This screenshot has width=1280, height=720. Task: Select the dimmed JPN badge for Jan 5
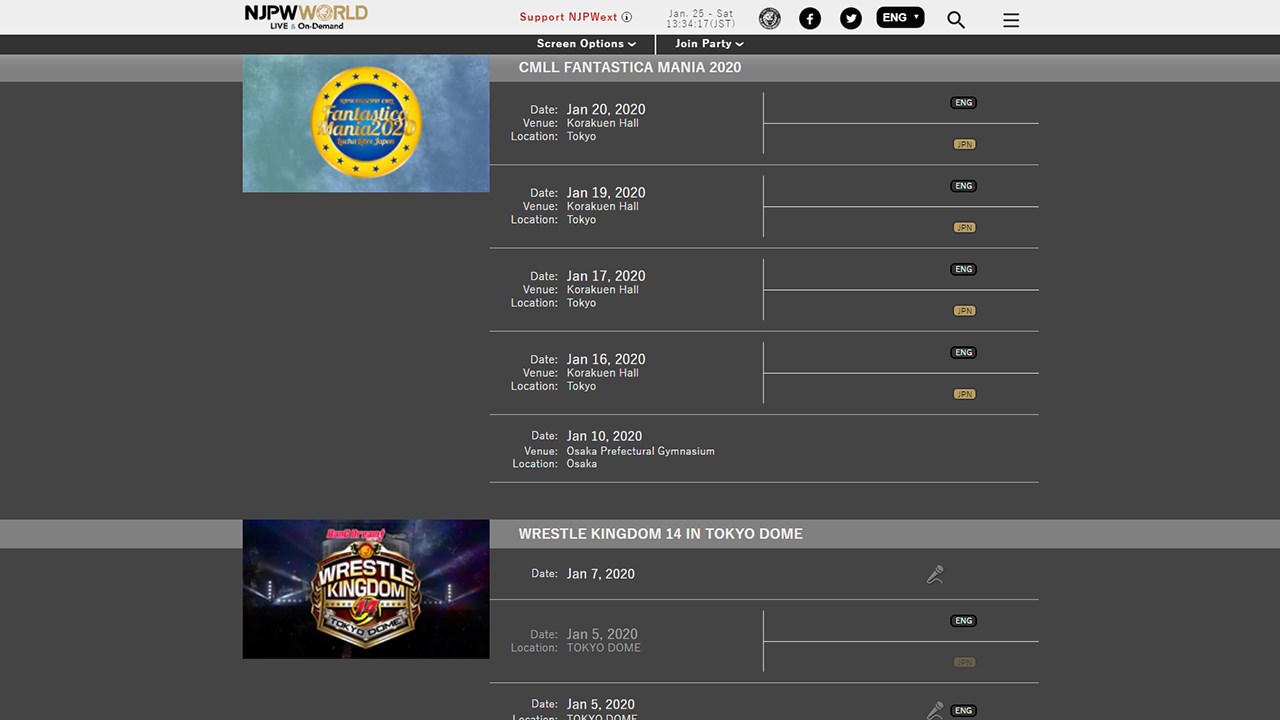964,663
